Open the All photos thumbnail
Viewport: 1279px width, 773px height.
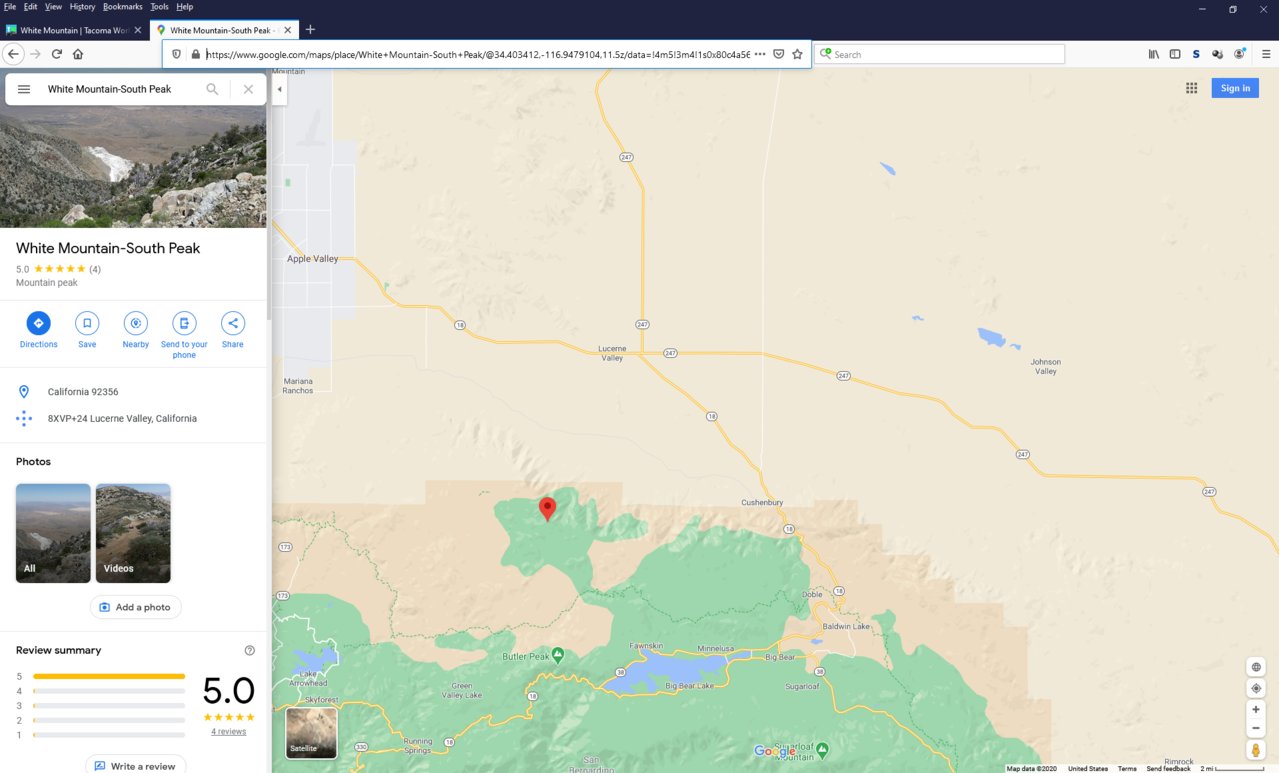pyautogui.click(x=53, y=533)
